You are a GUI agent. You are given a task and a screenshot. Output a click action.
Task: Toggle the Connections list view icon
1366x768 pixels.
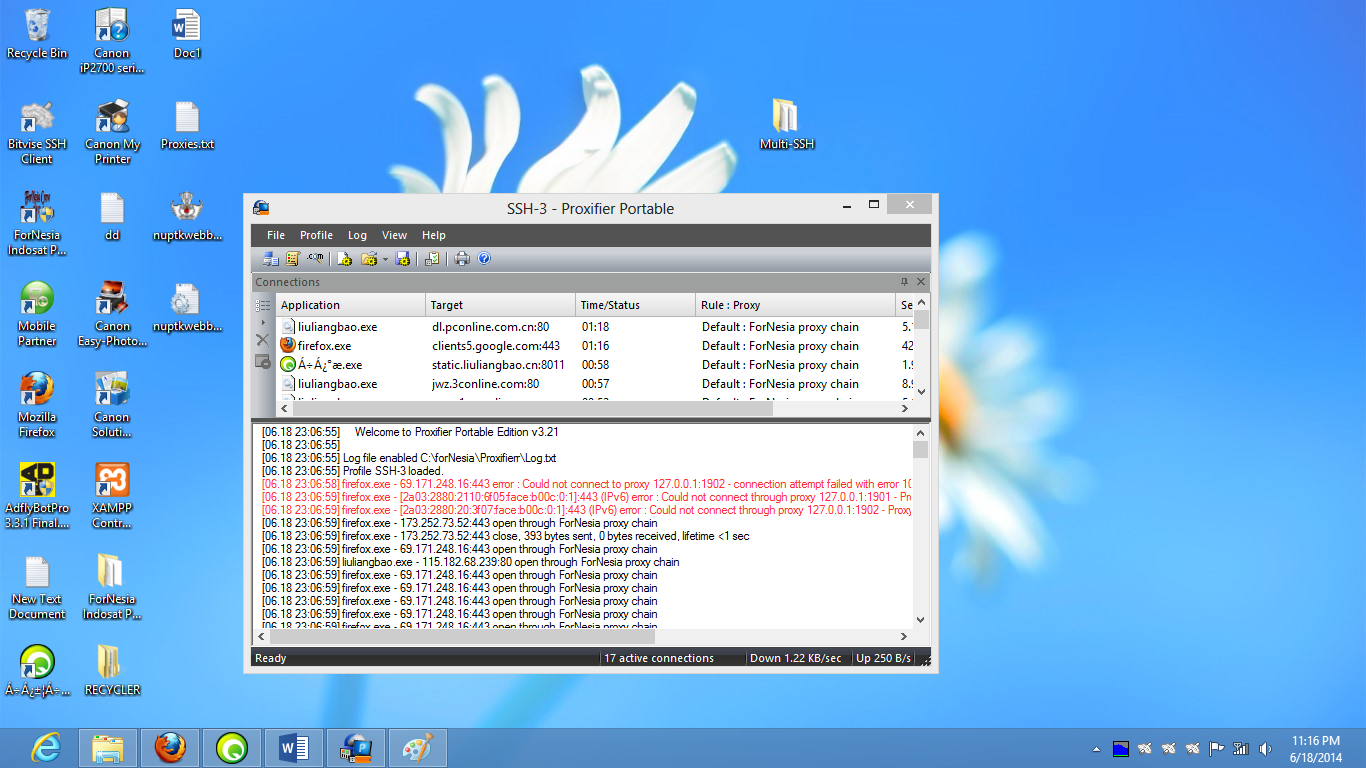[x=263, y=305]
